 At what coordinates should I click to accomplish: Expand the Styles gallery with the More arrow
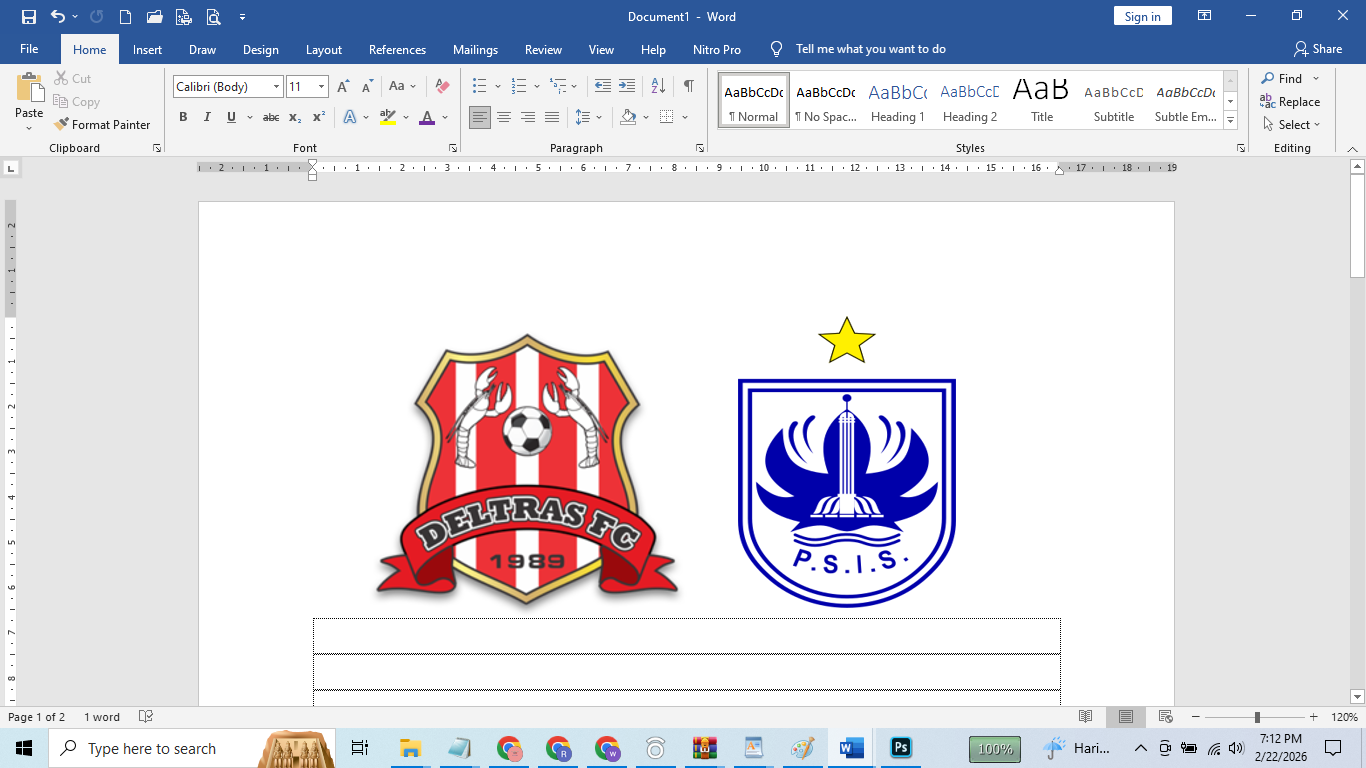point(1231,121)
